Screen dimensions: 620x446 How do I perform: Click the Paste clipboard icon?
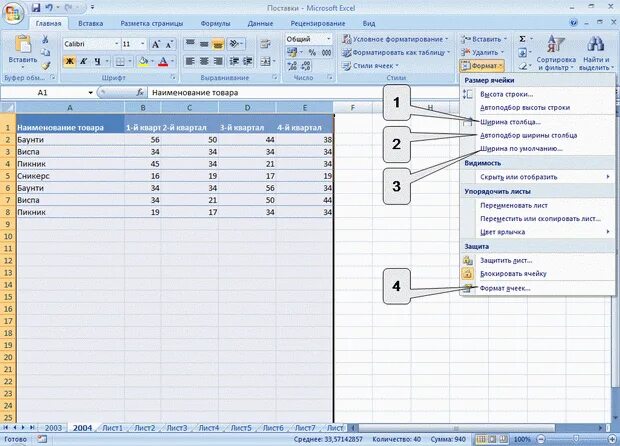point(23,44)
